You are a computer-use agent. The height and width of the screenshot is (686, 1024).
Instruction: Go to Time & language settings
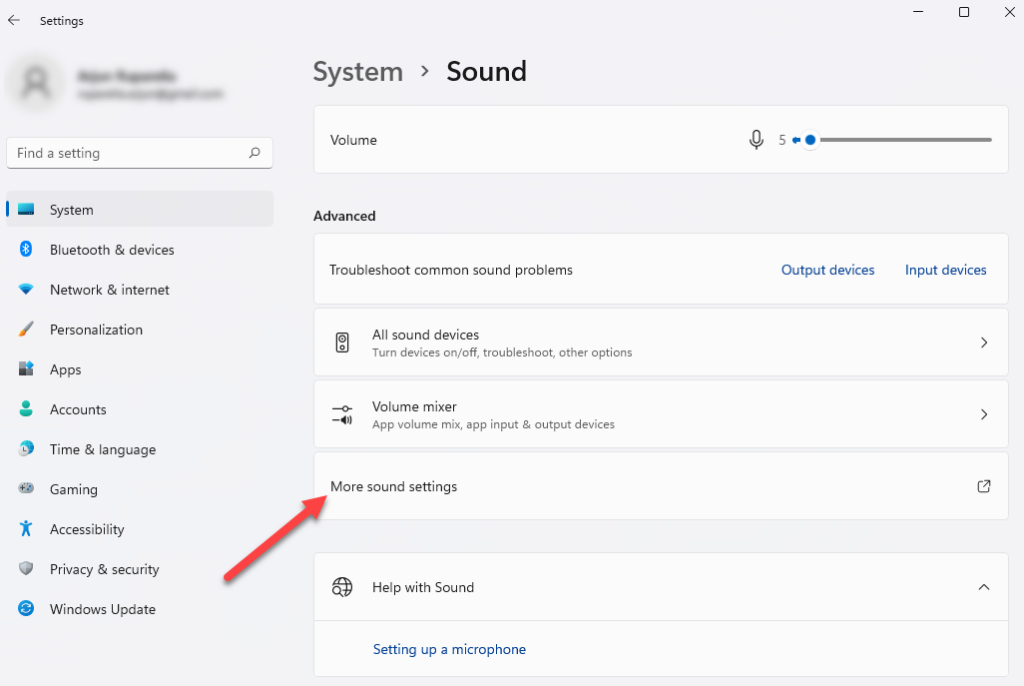point(102,450)
